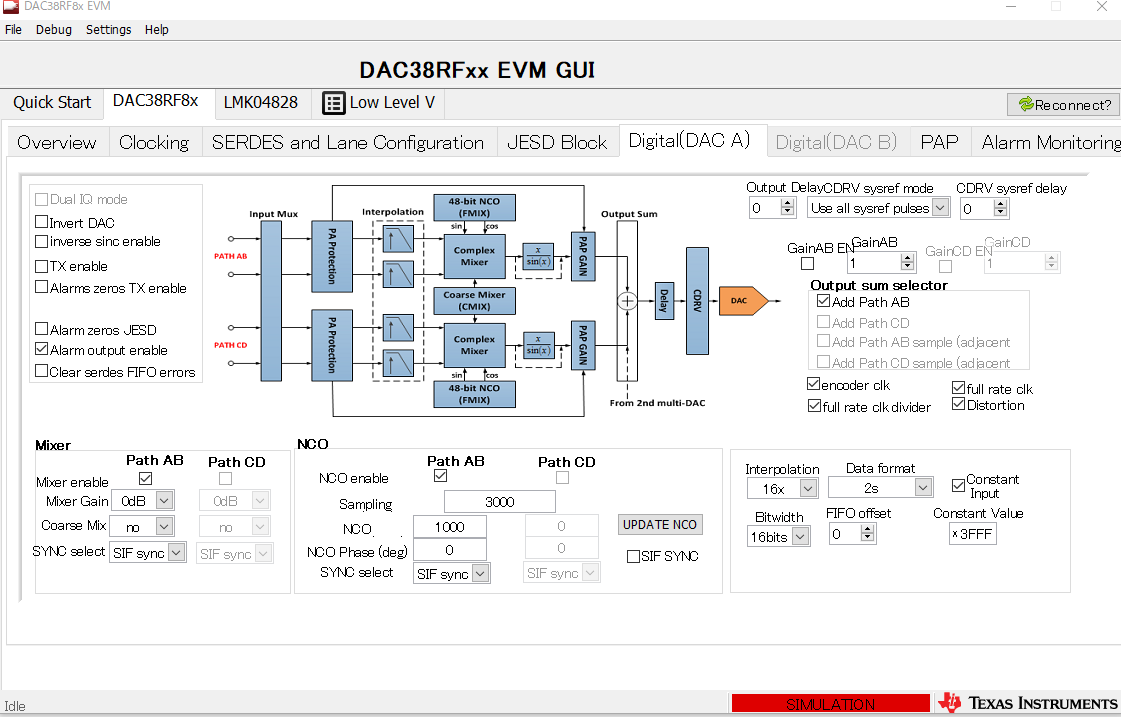Viewport: 1121px width, 717px height.
Task: Toggle the GainAB EN checkbox
Action: point(807,264)
